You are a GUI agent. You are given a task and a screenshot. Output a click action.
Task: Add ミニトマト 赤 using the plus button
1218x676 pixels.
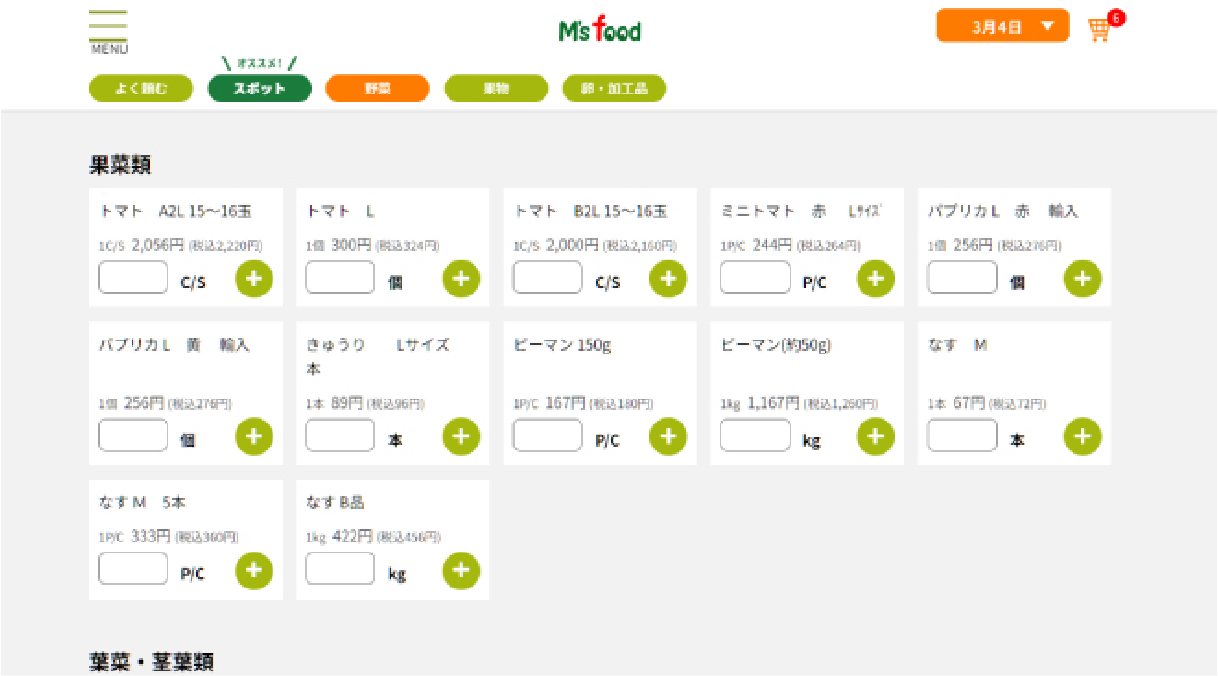point(875,279)
